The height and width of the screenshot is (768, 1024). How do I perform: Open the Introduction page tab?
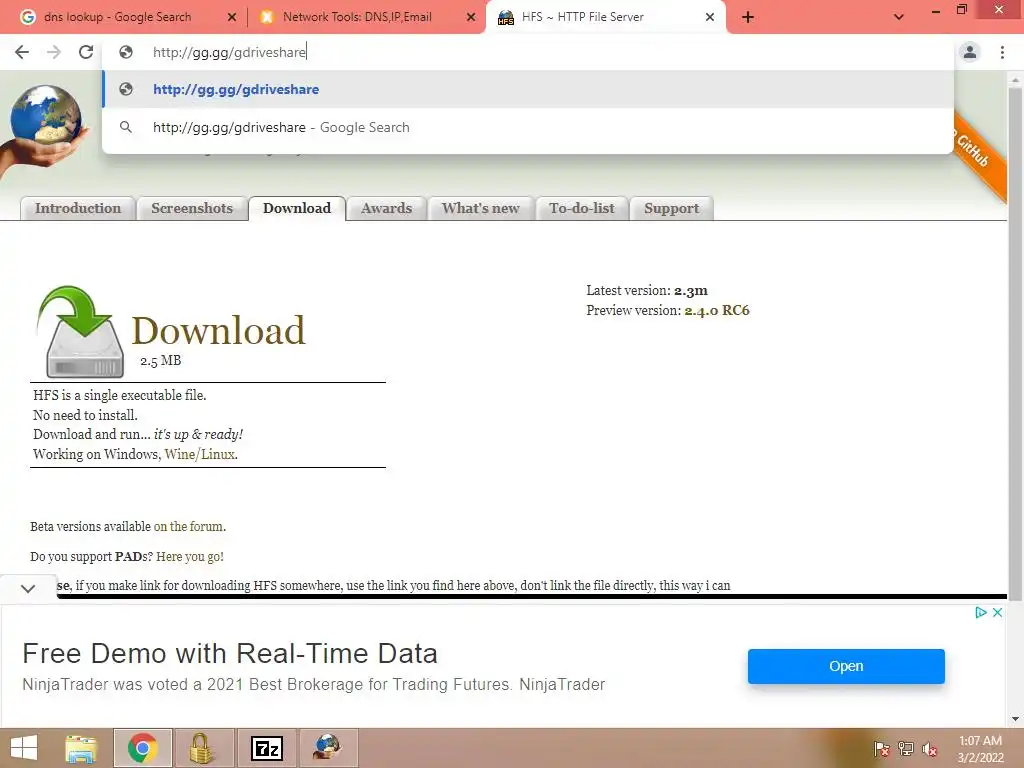click(78, 208)
